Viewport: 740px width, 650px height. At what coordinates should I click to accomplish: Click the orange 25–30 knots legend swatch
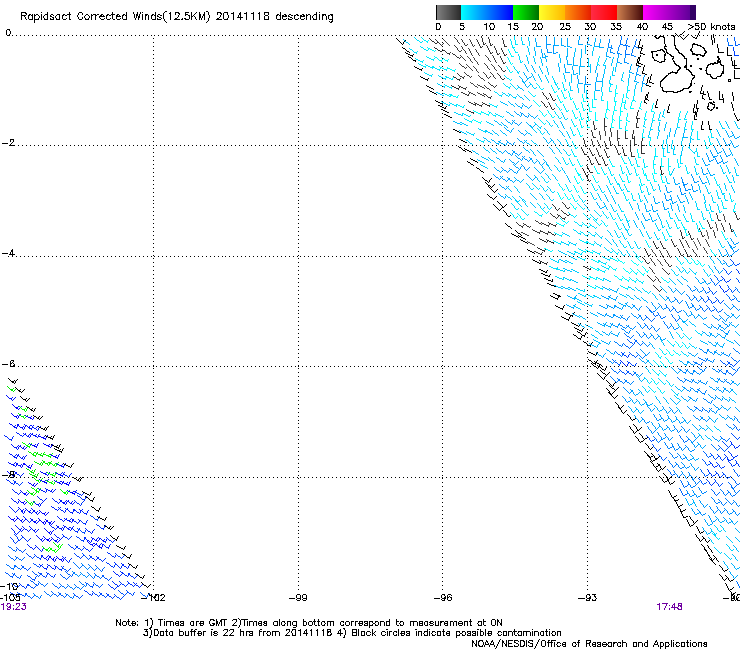click(578, 12)
